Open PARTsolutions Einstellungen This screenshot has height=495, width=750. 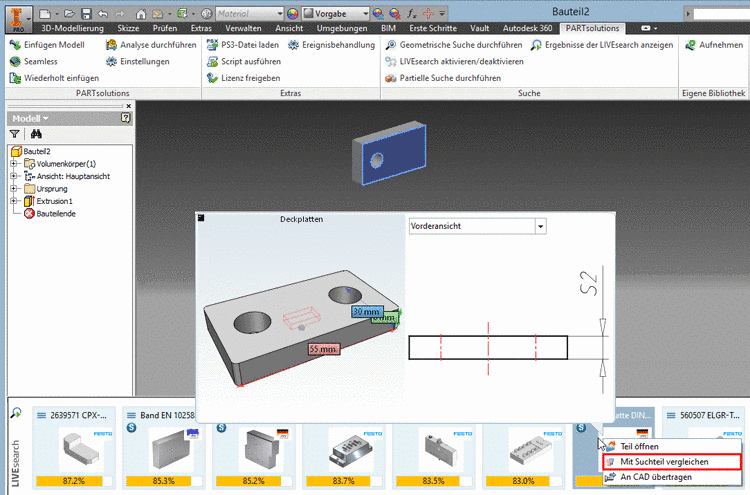pos(138,62)
